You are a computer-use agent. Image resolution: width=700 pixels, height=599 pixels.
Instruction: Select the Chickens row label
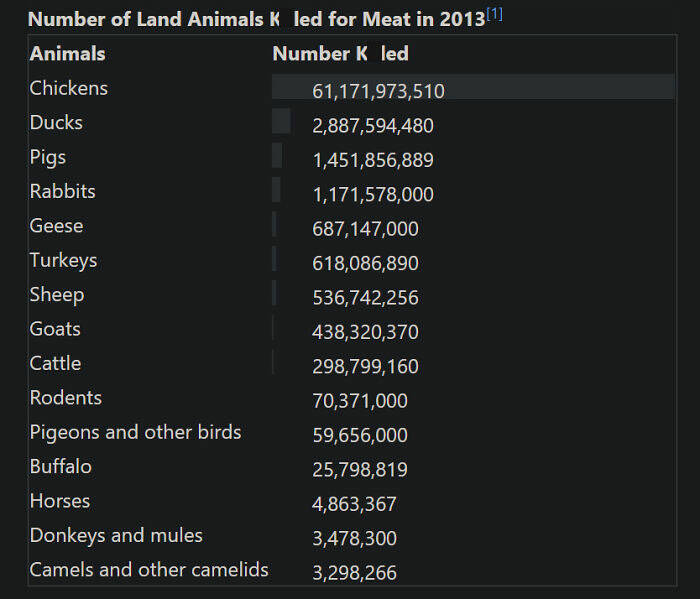coord(69,88)
